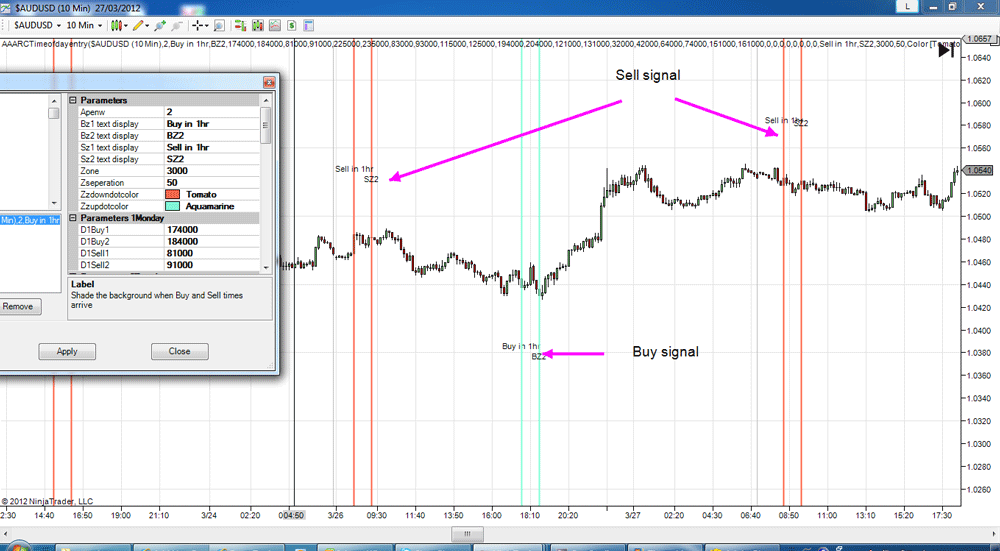This screenshot has width=1000, height=551.
Task: Collapse the Parameters section
Action: coord(73,100)
